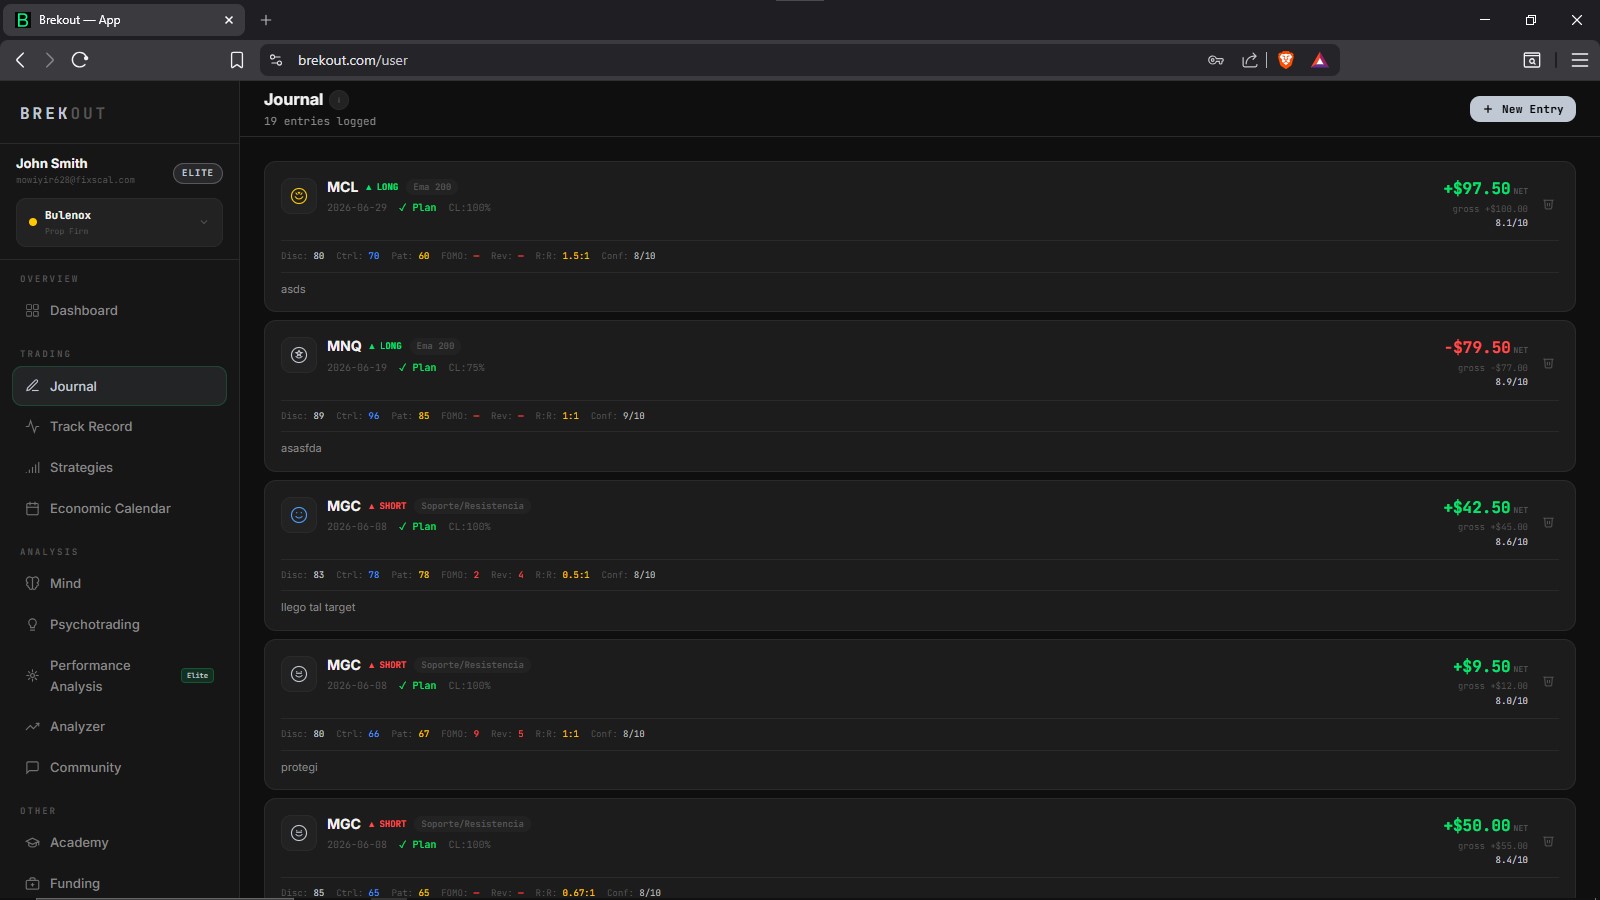Select the Journal sidebar item
Viewport: 1600px width, 900px height.
click(x=119, y=386)
